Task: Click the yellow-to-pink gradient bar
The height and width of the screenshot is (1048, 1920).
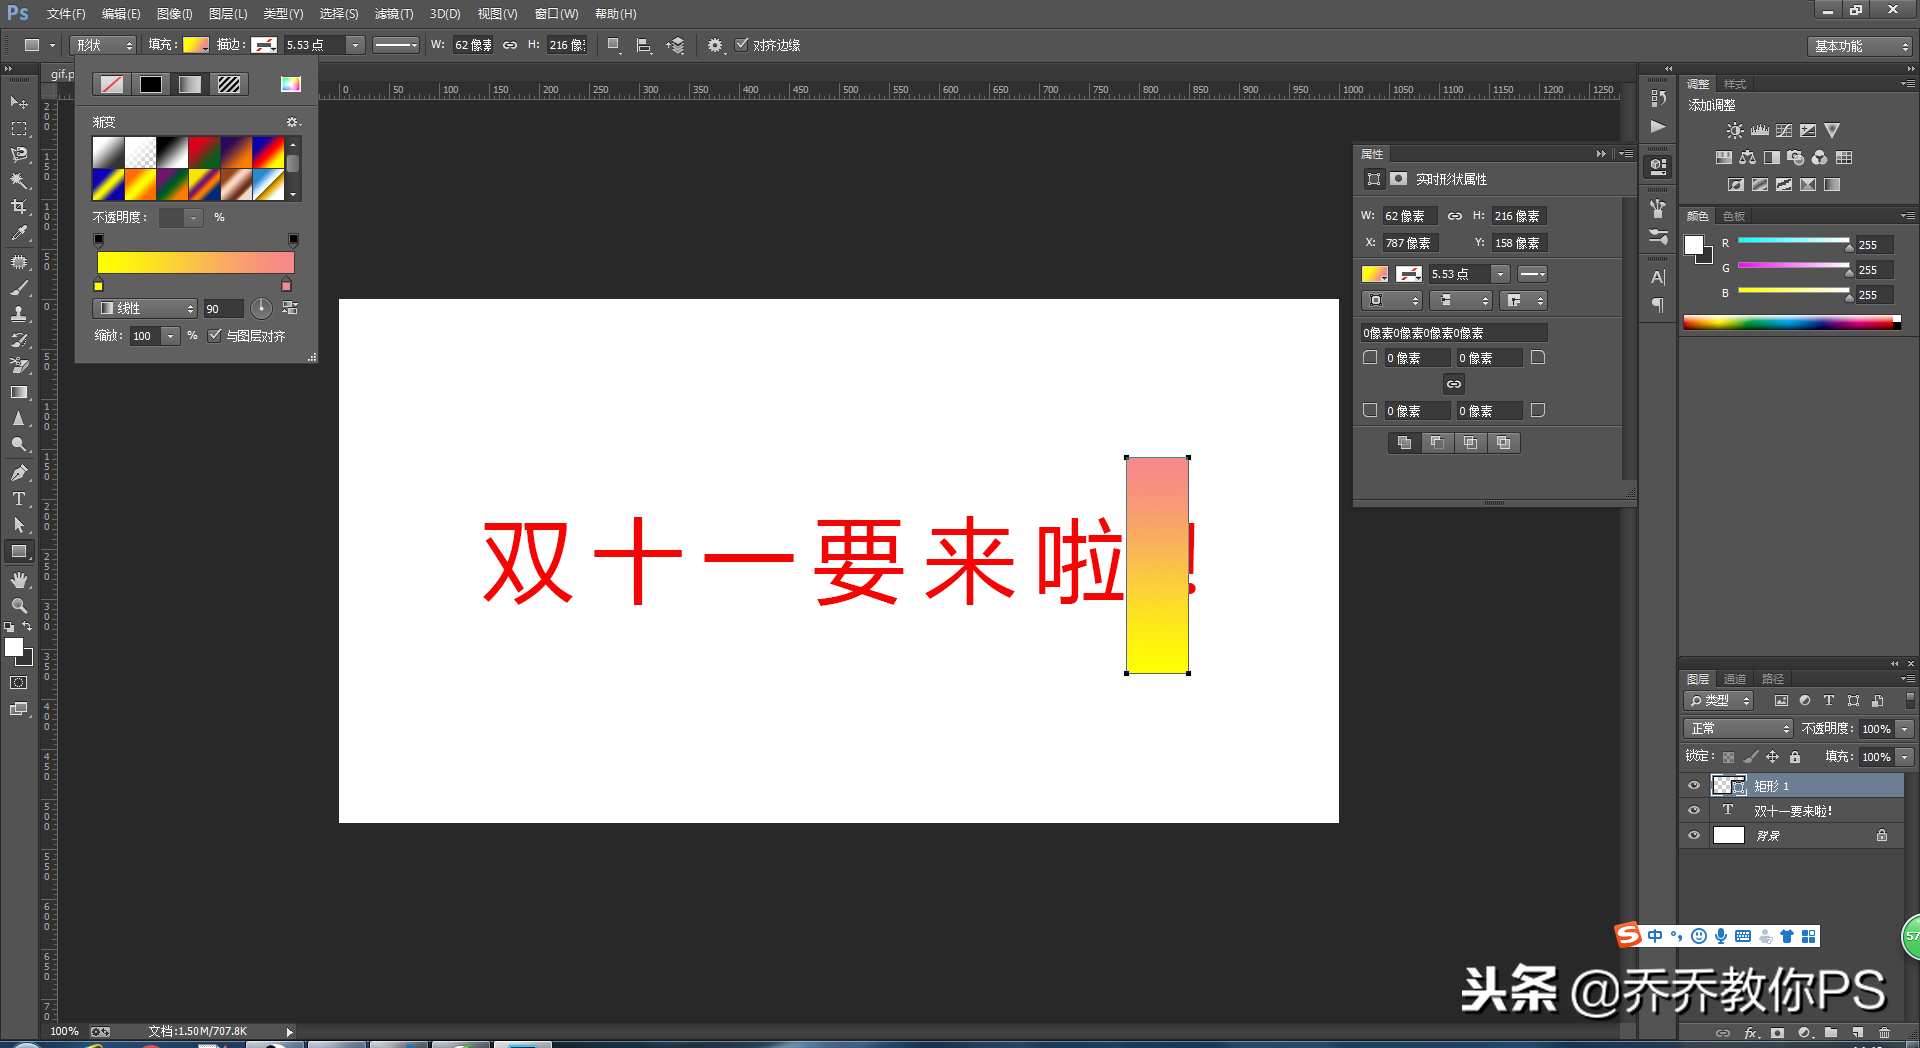Action: click(x=195, y=262)
